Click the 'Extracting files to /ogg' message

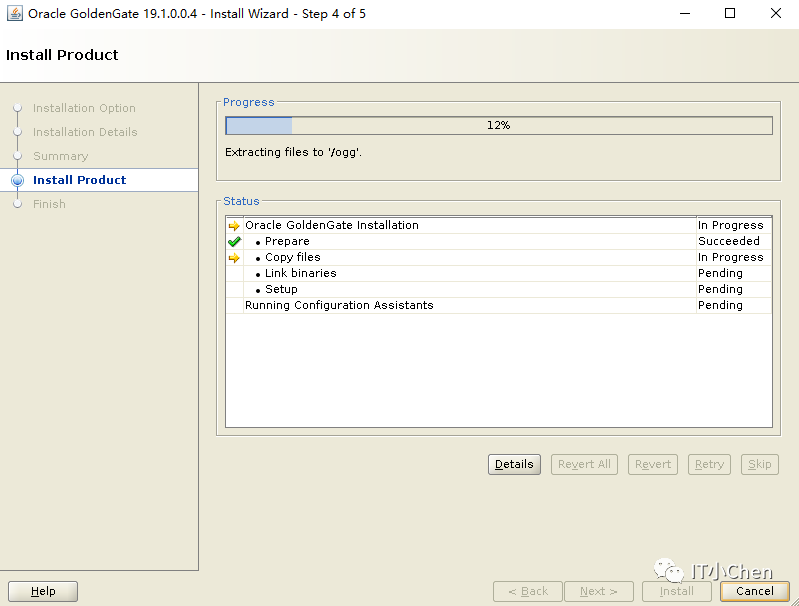294,152
